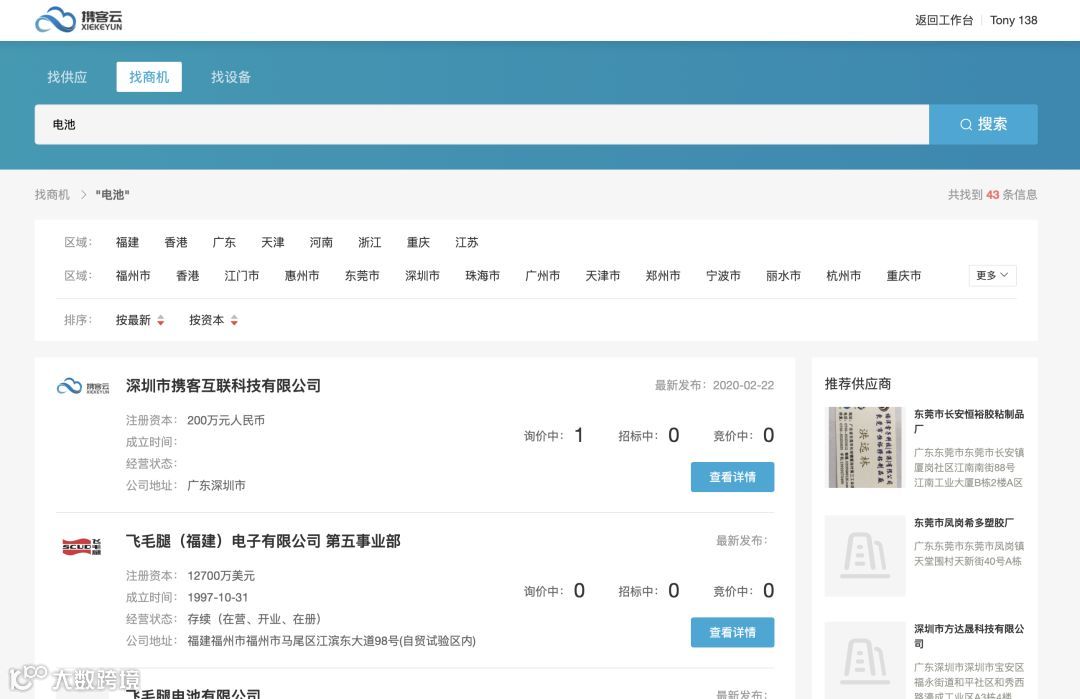Open 东莞市长安恒裕胶粘制品厂 supplier photo

[x=864, y=447]
